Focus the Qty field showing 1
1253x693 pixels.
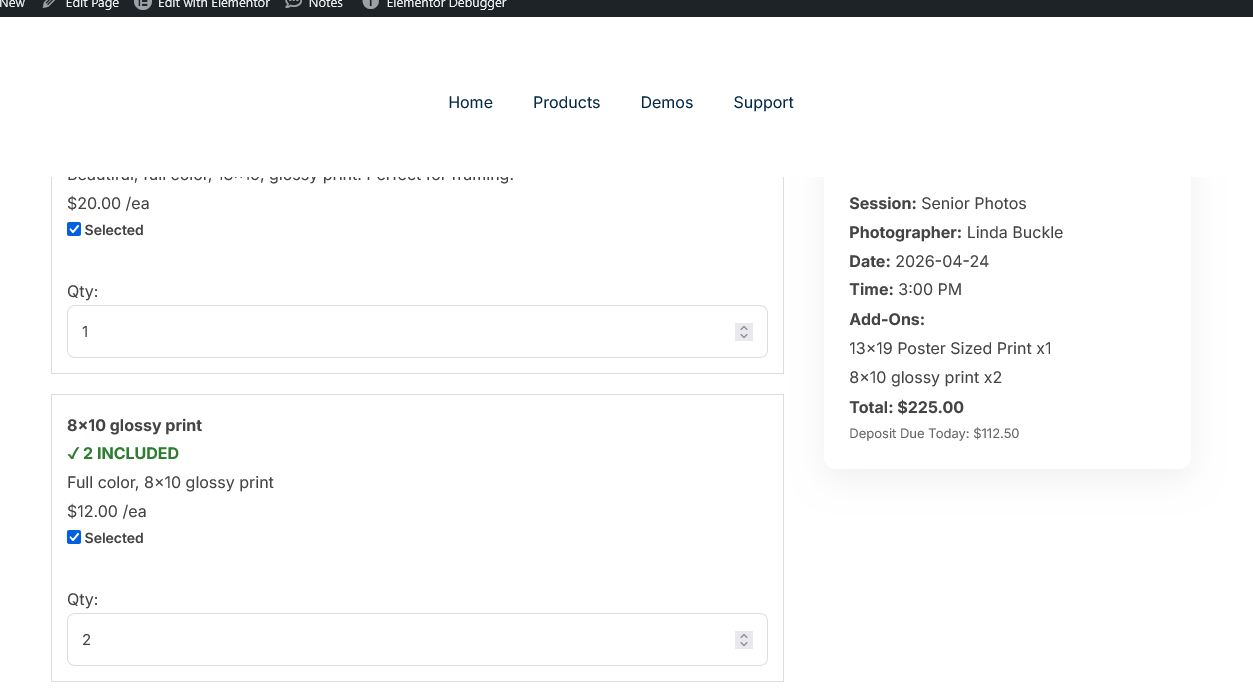point(400,331)
